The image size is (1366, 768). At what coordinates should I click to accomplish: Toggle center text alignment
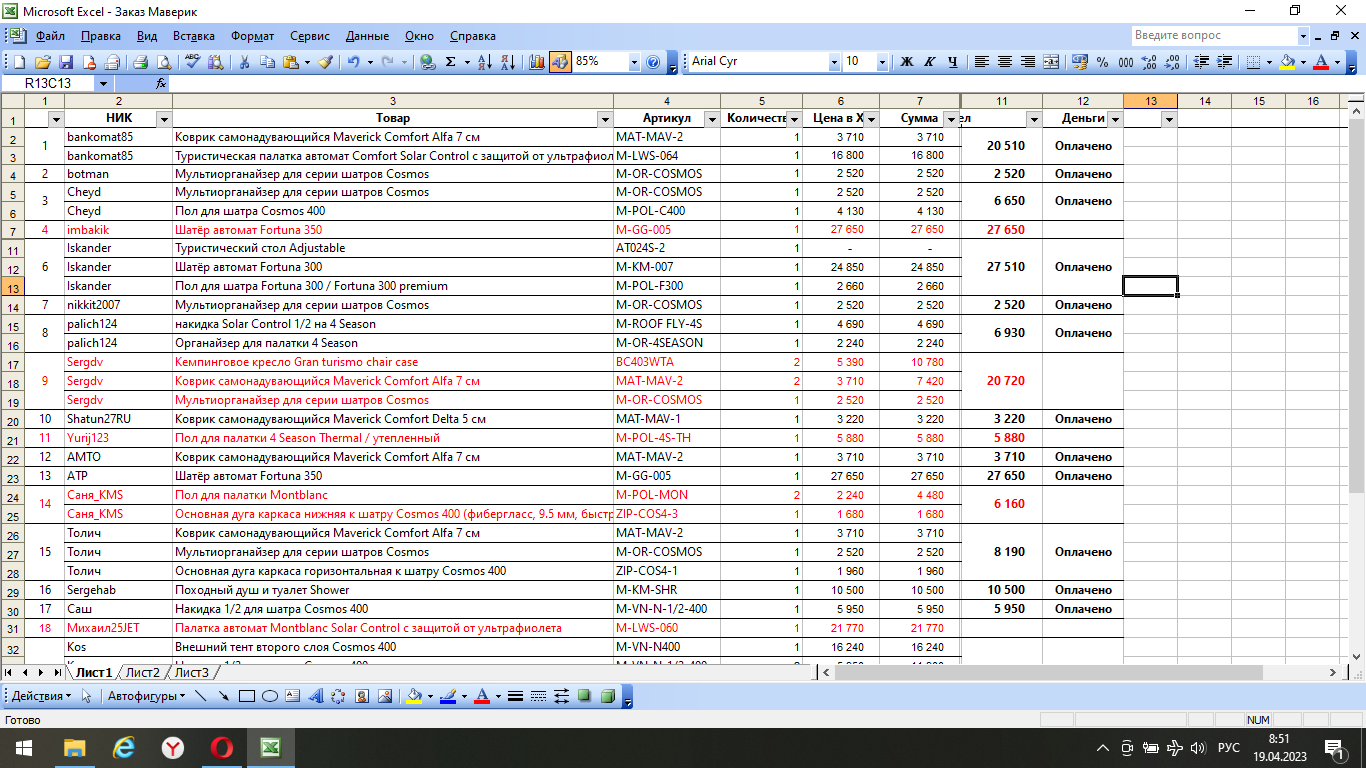[x=1005, y=62]
